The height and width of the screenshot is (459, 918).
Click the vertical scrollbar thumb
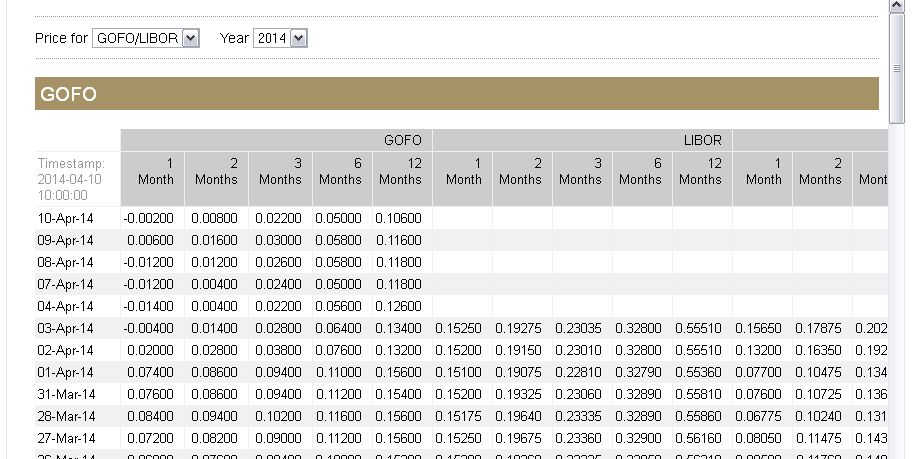(897, 68)
